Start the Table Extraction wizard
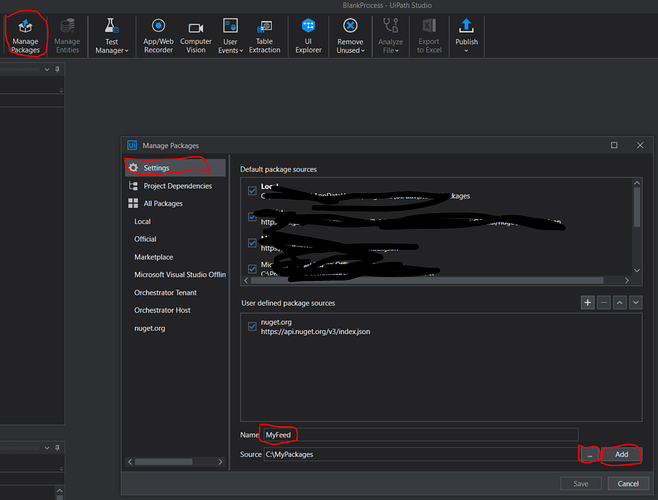Viewport: 658px width, 500px height. point(264,36)
